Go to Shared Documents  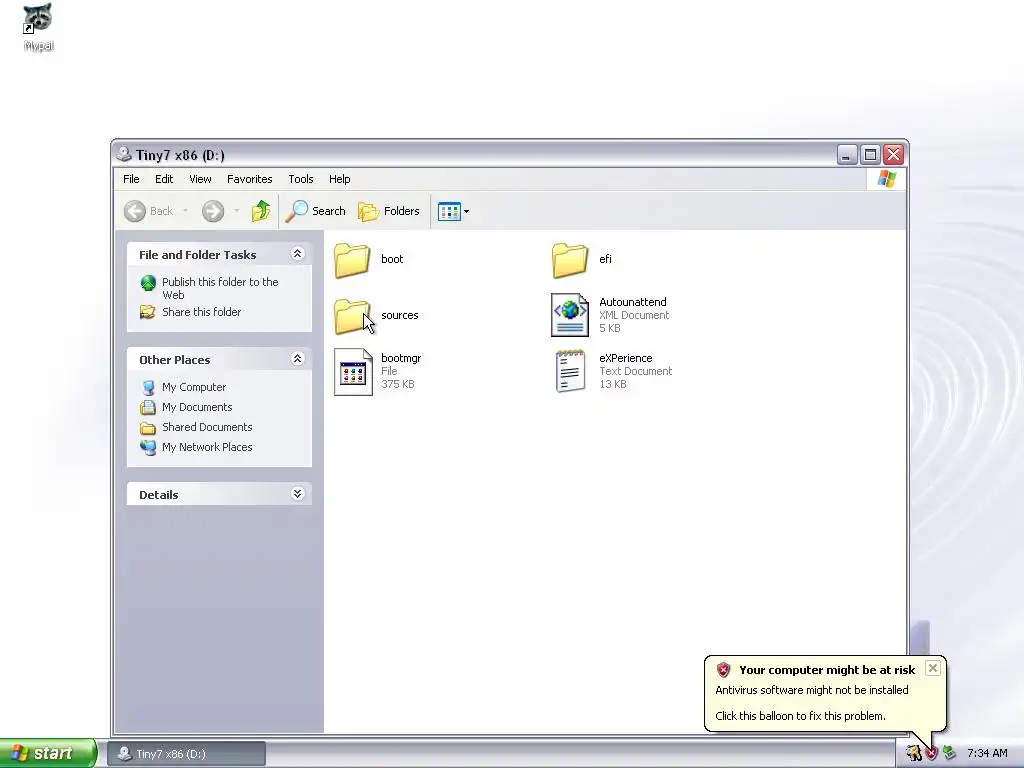click(207, 427)
